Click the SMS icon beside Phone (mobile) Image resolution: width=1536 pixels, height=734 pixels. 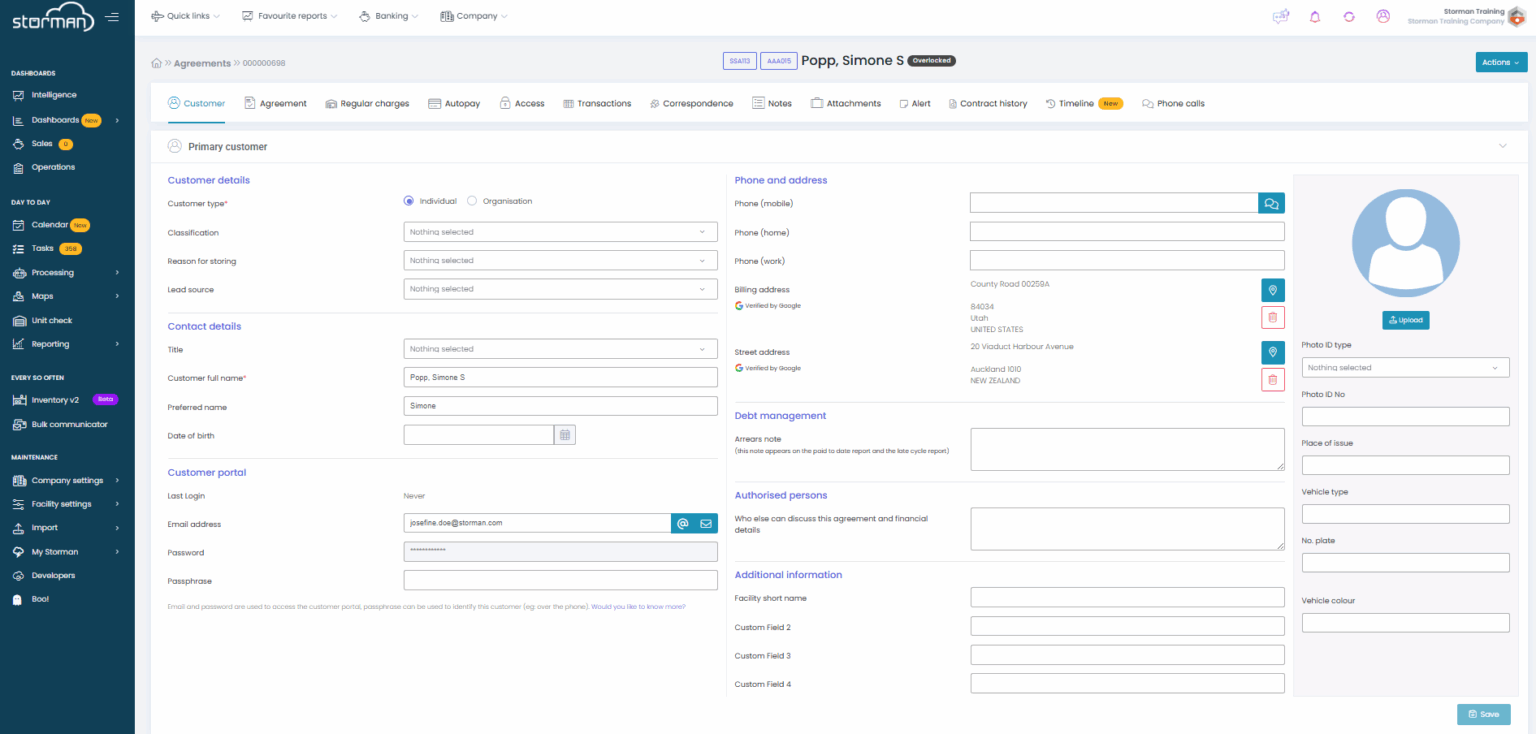point(1271,203)
